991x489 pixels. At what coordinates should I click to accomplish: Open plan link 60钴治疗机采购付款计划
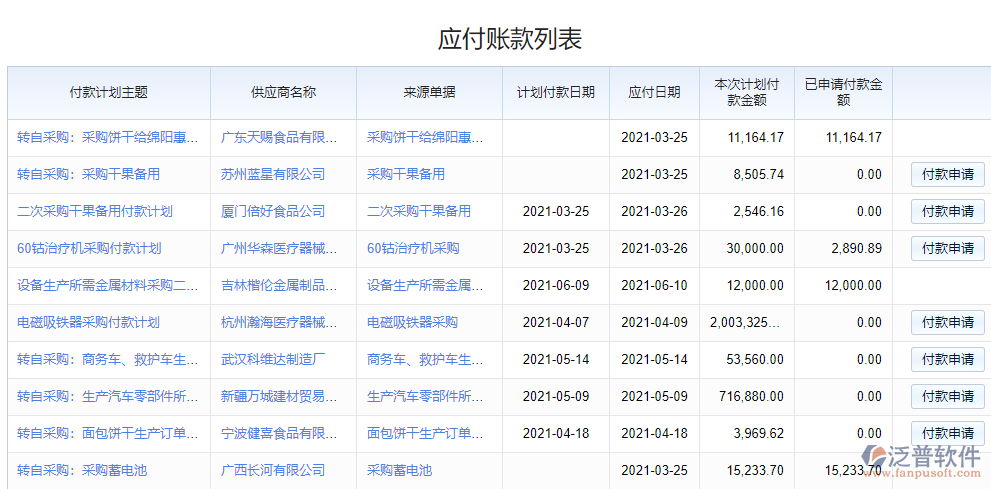point(89,248)
